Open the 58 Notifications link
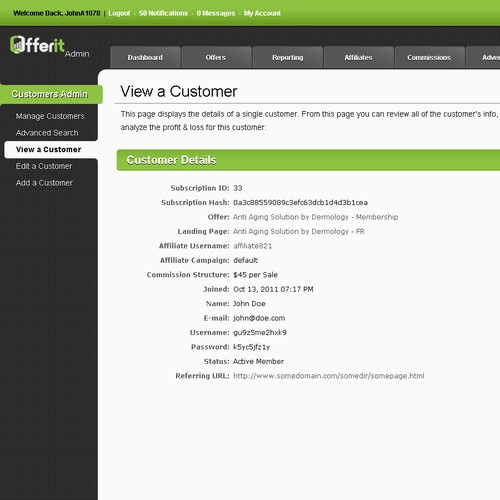500x500 pixels. click(x=163, y=13)
